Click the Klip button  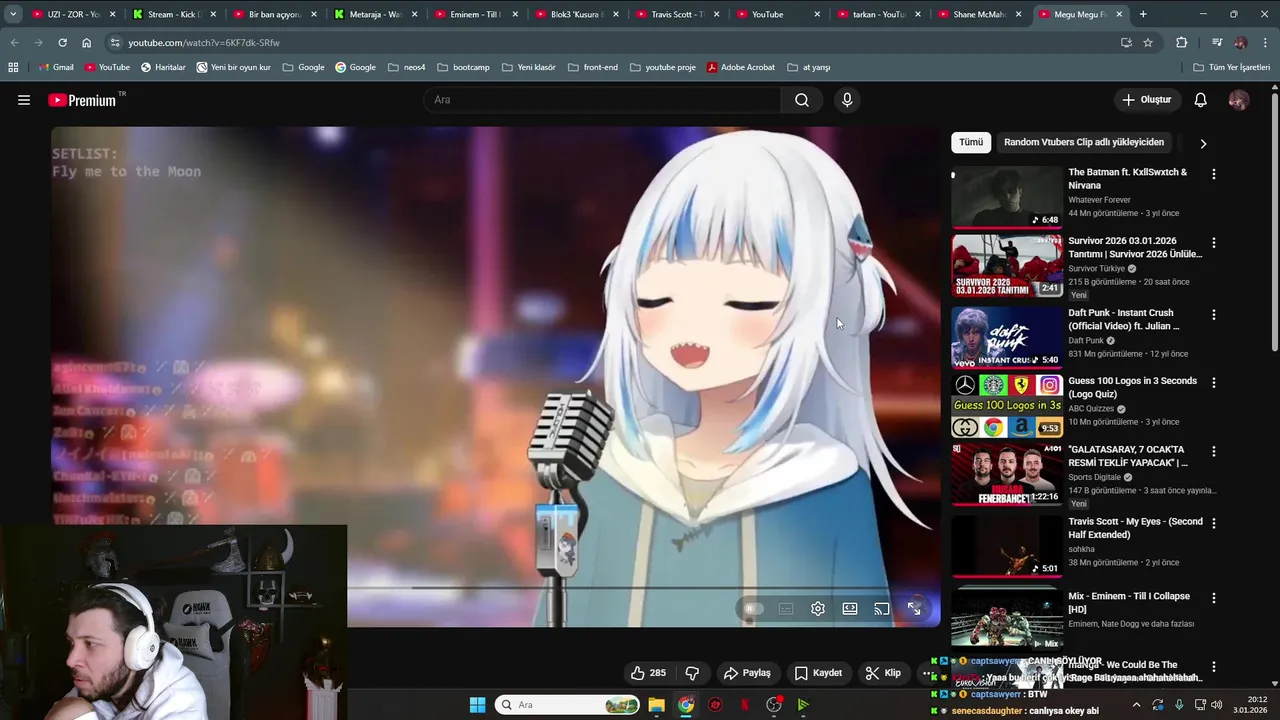883,673
